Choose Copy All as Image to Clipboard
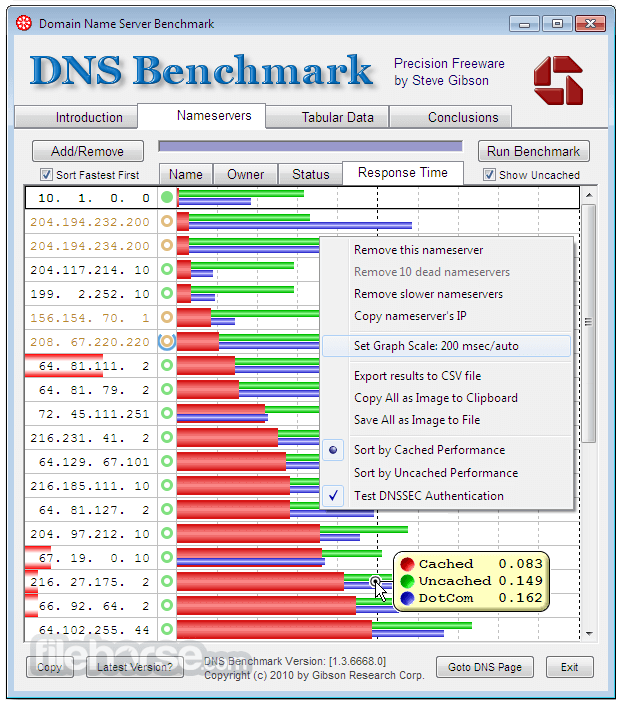 [436, 398]
